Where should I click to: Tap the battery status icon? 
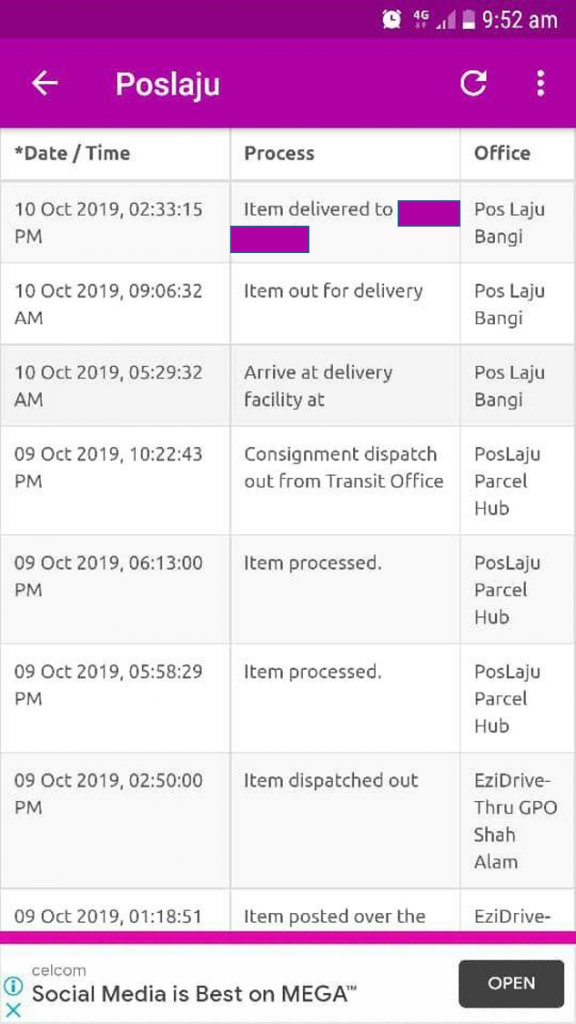tap(468, 21)
